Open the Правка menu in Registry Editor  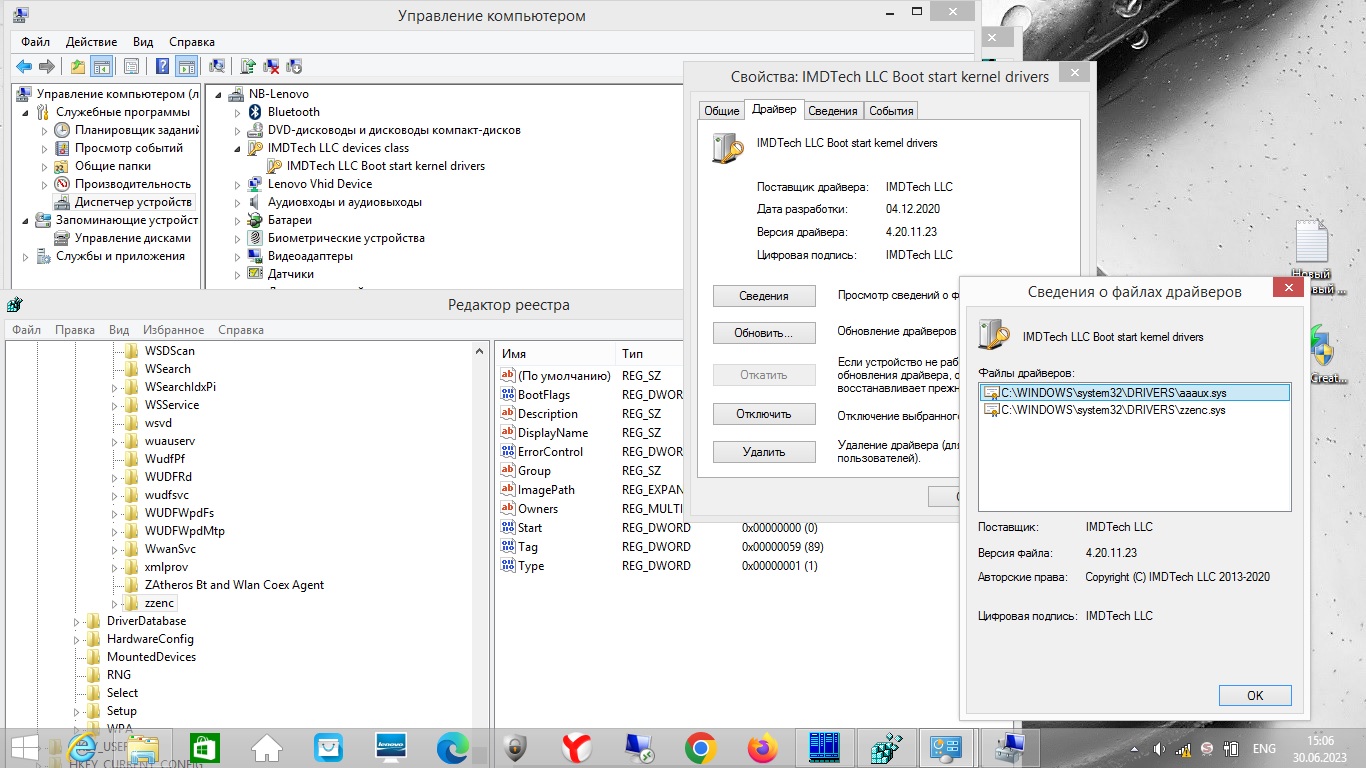pyautogui.click(x=75, y=329)
